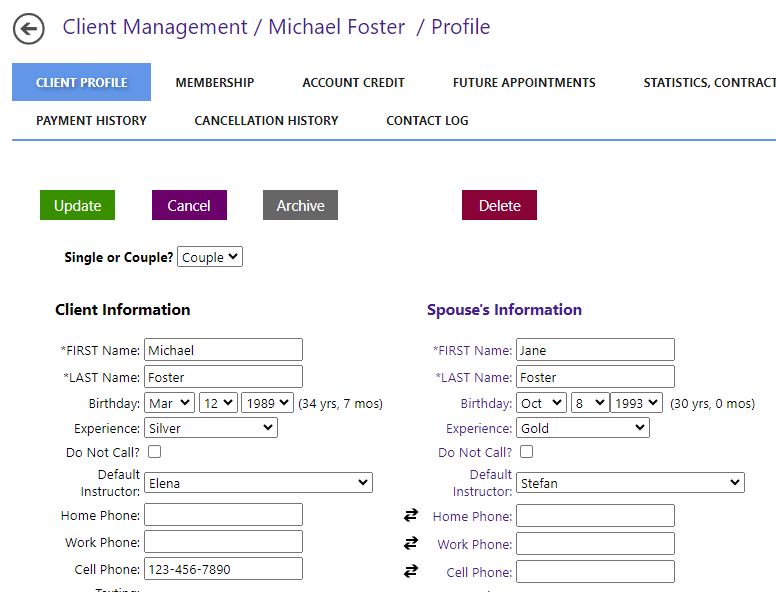Go to the Future Appointments tab
This screenshot has height=592, width=776.
click(524, 83)
